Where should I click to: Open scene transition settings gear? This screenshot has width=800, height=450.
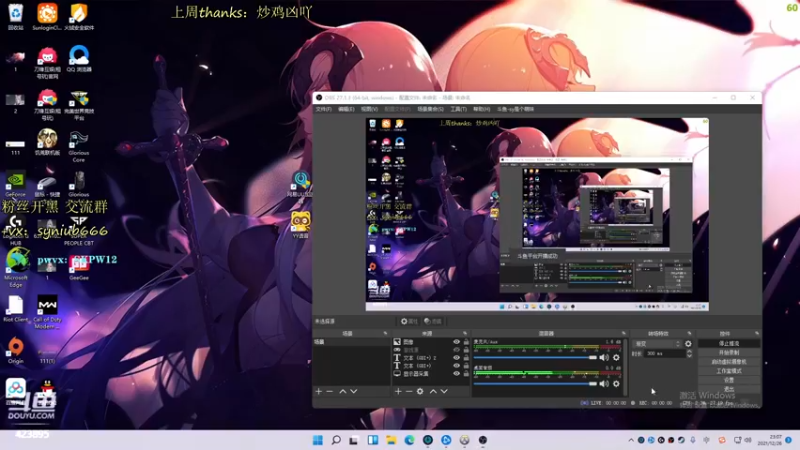point(688,344)
